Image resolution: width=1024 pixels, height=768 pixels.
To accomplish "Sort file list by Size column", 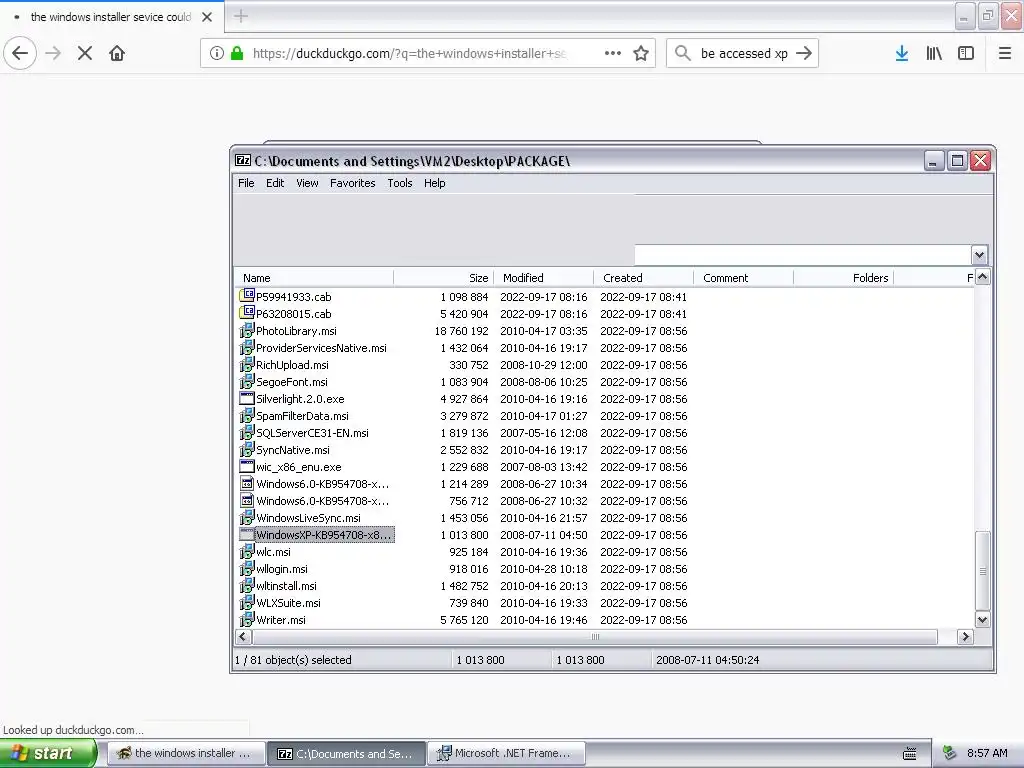I will (443, 278).
